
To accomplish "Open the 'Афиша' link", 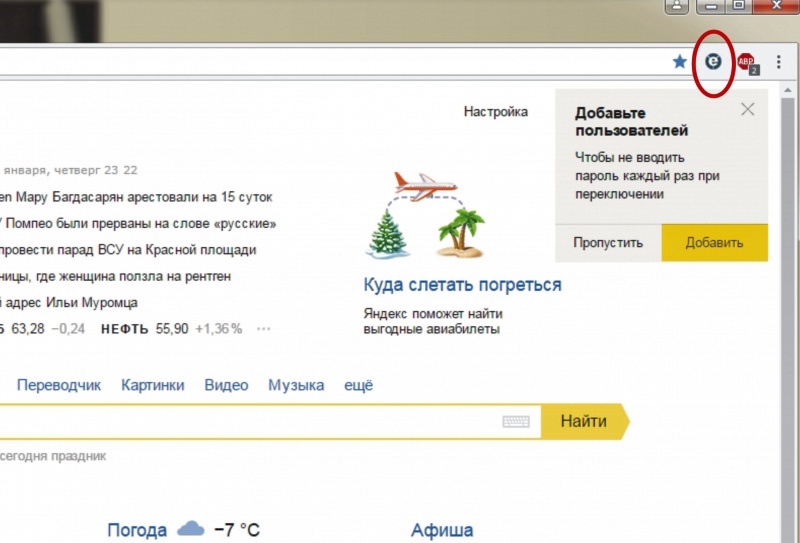I will pyautogui.click(x=442, y=530).
